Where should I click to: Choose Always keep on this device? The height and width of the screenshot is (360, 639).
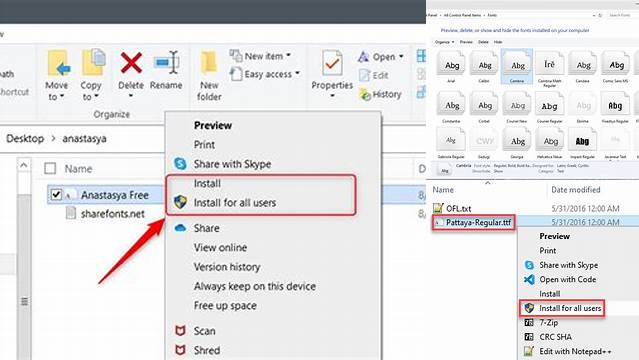255,286
